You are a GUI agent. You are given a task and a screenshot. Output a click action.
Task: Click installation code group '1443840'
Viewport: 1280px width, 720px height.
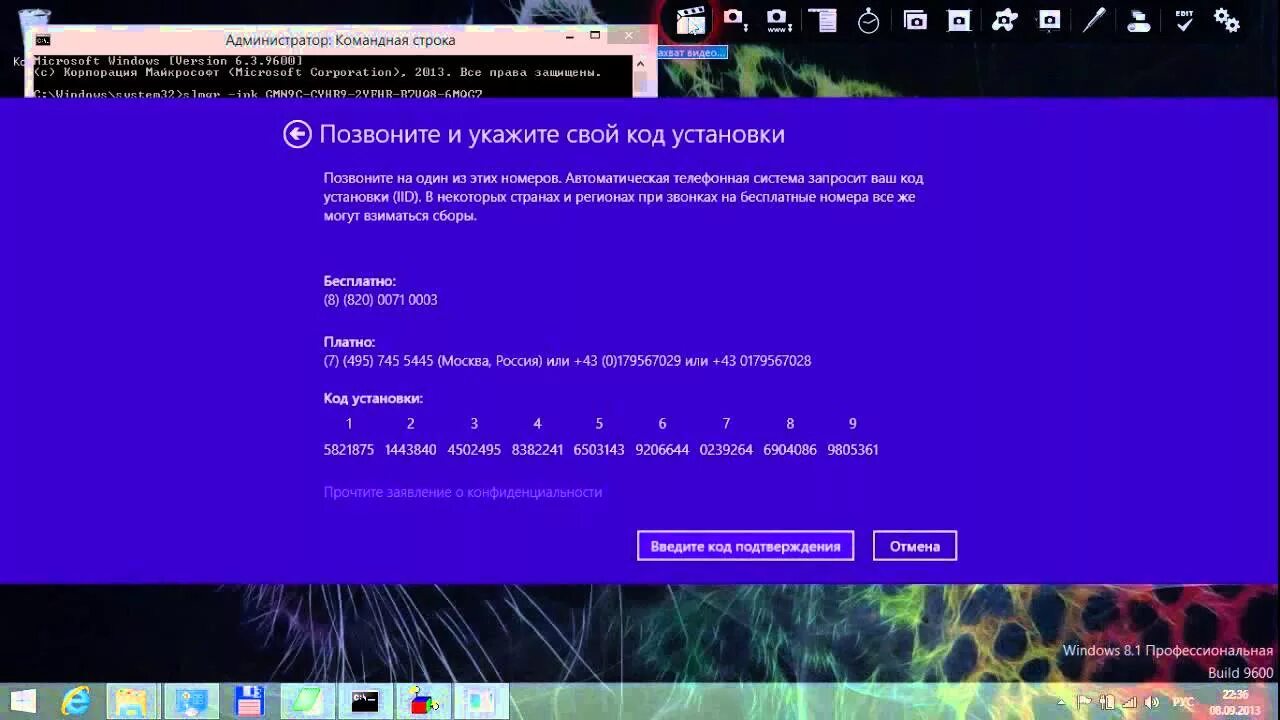click(x=411, y=450)
